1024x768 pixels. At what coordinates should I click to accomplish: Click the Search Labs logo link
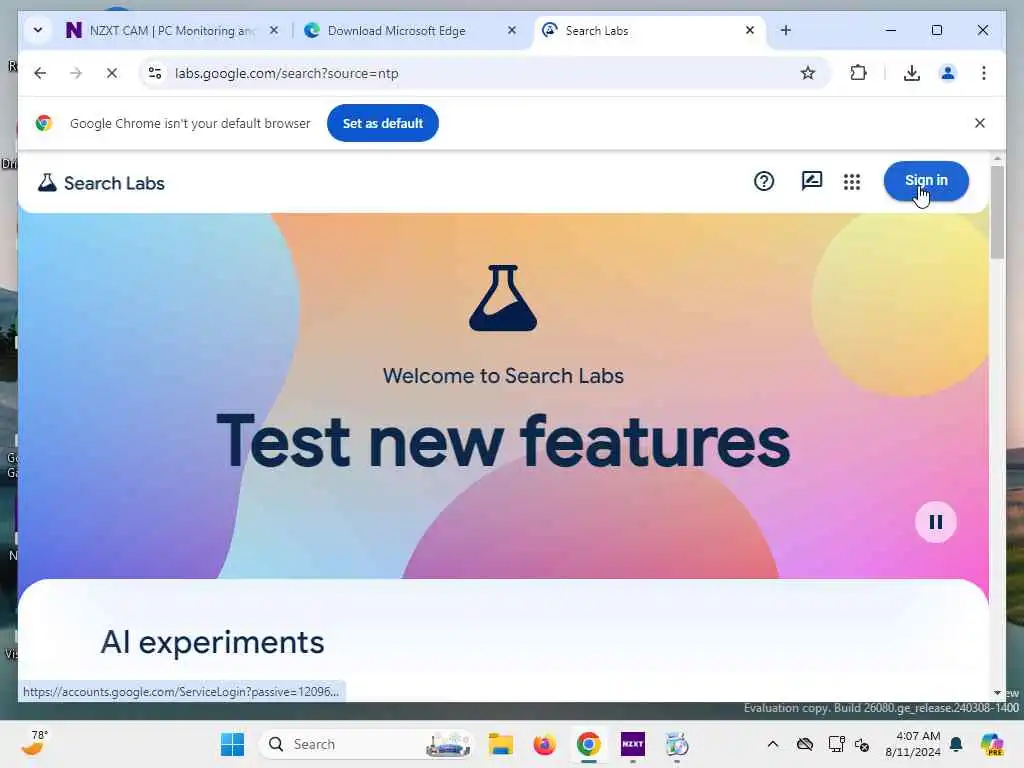[101, 183]
